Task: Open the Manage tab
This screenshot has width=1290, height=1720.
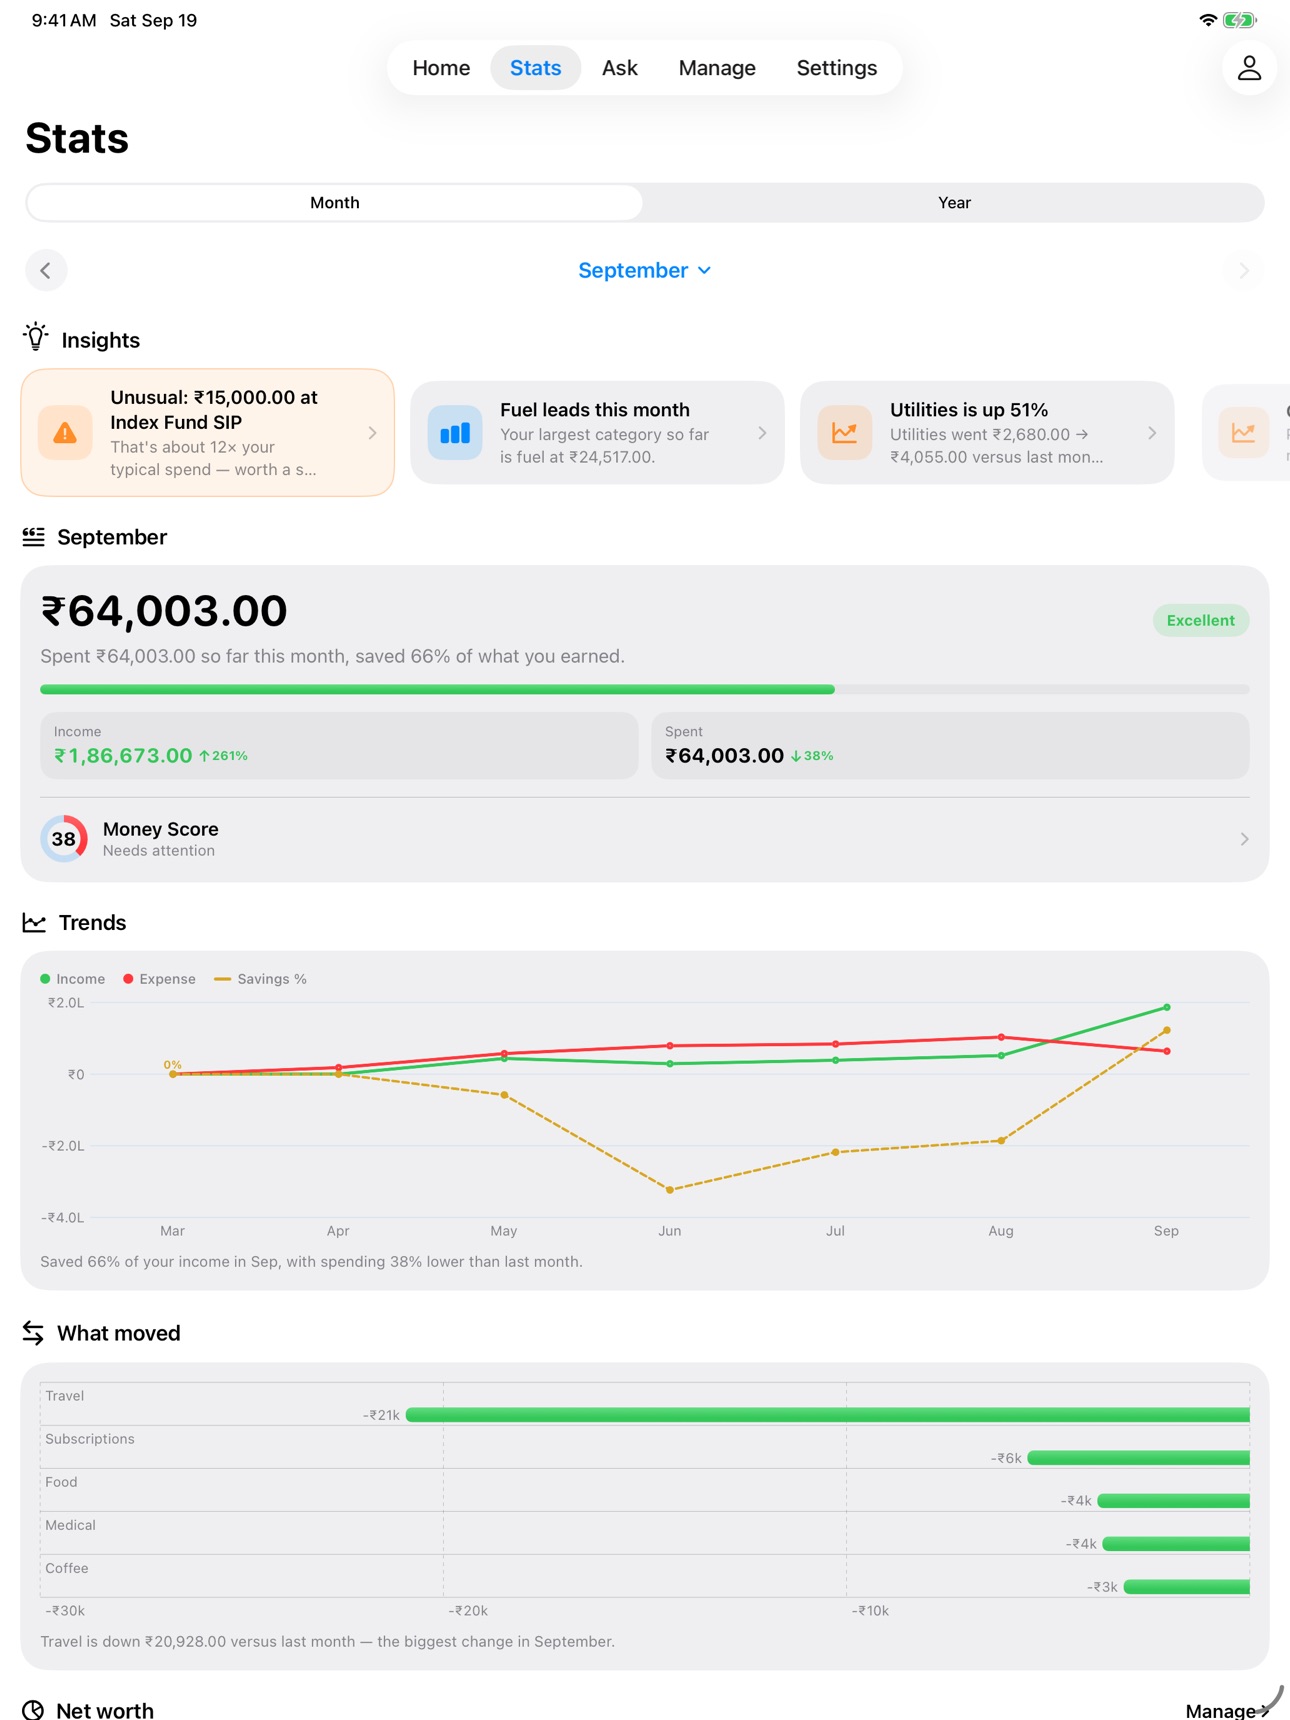Action: (x=717, y=68)
